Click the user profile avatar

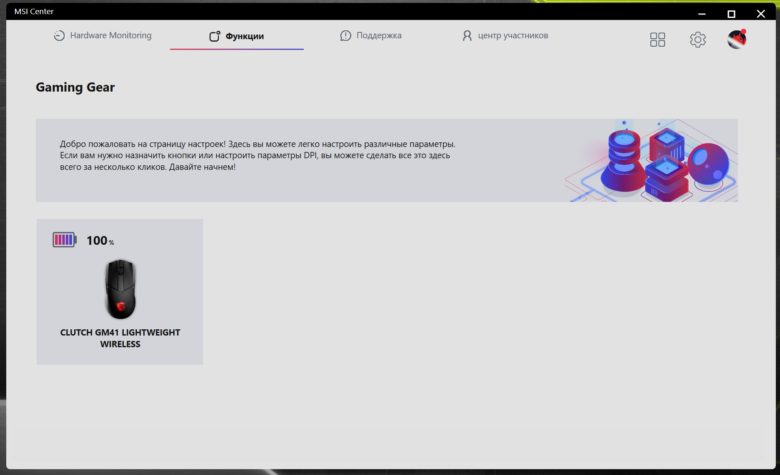coord(737,39)
